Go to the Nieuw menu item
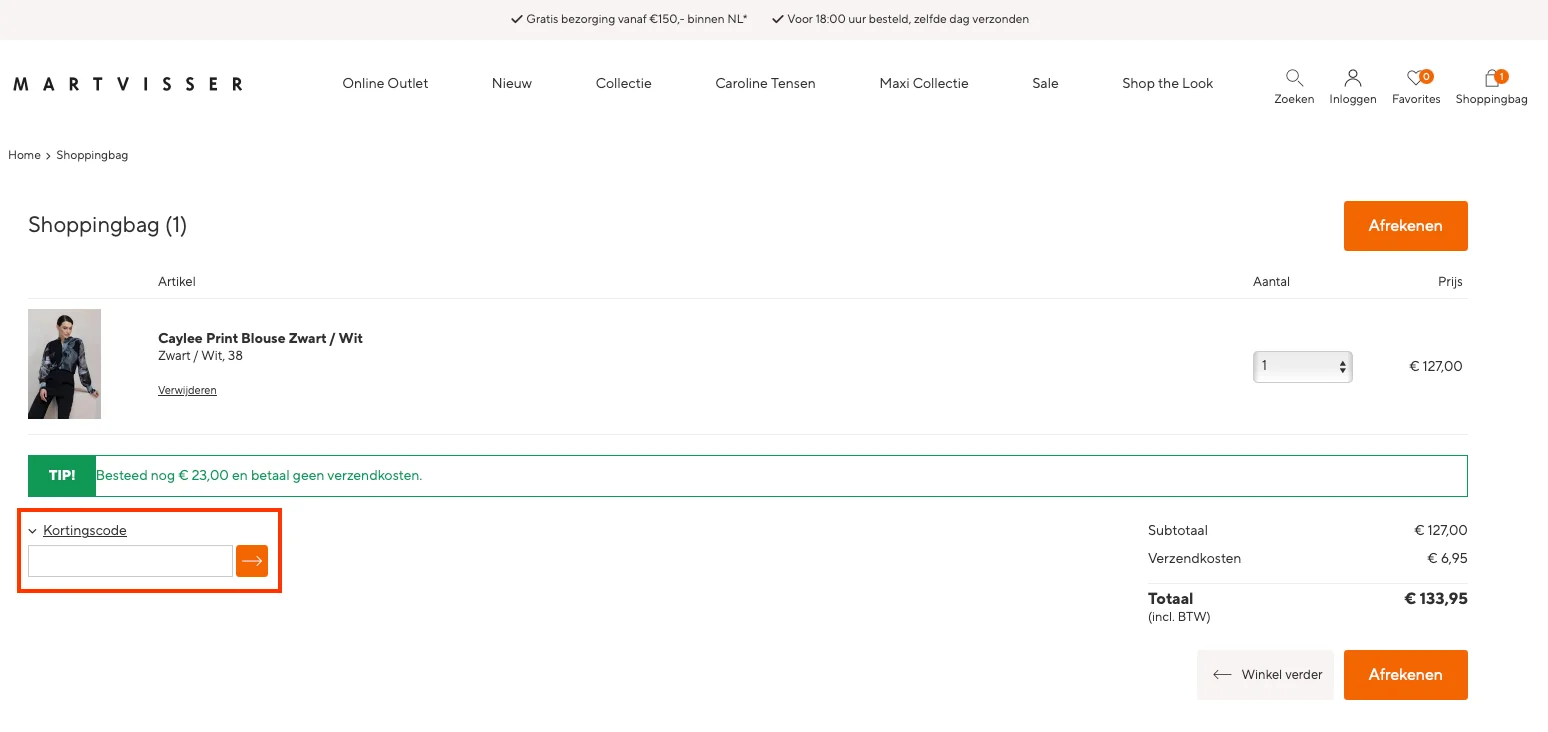This screenshot has width=1548, height=732. [x=511, y=84]
